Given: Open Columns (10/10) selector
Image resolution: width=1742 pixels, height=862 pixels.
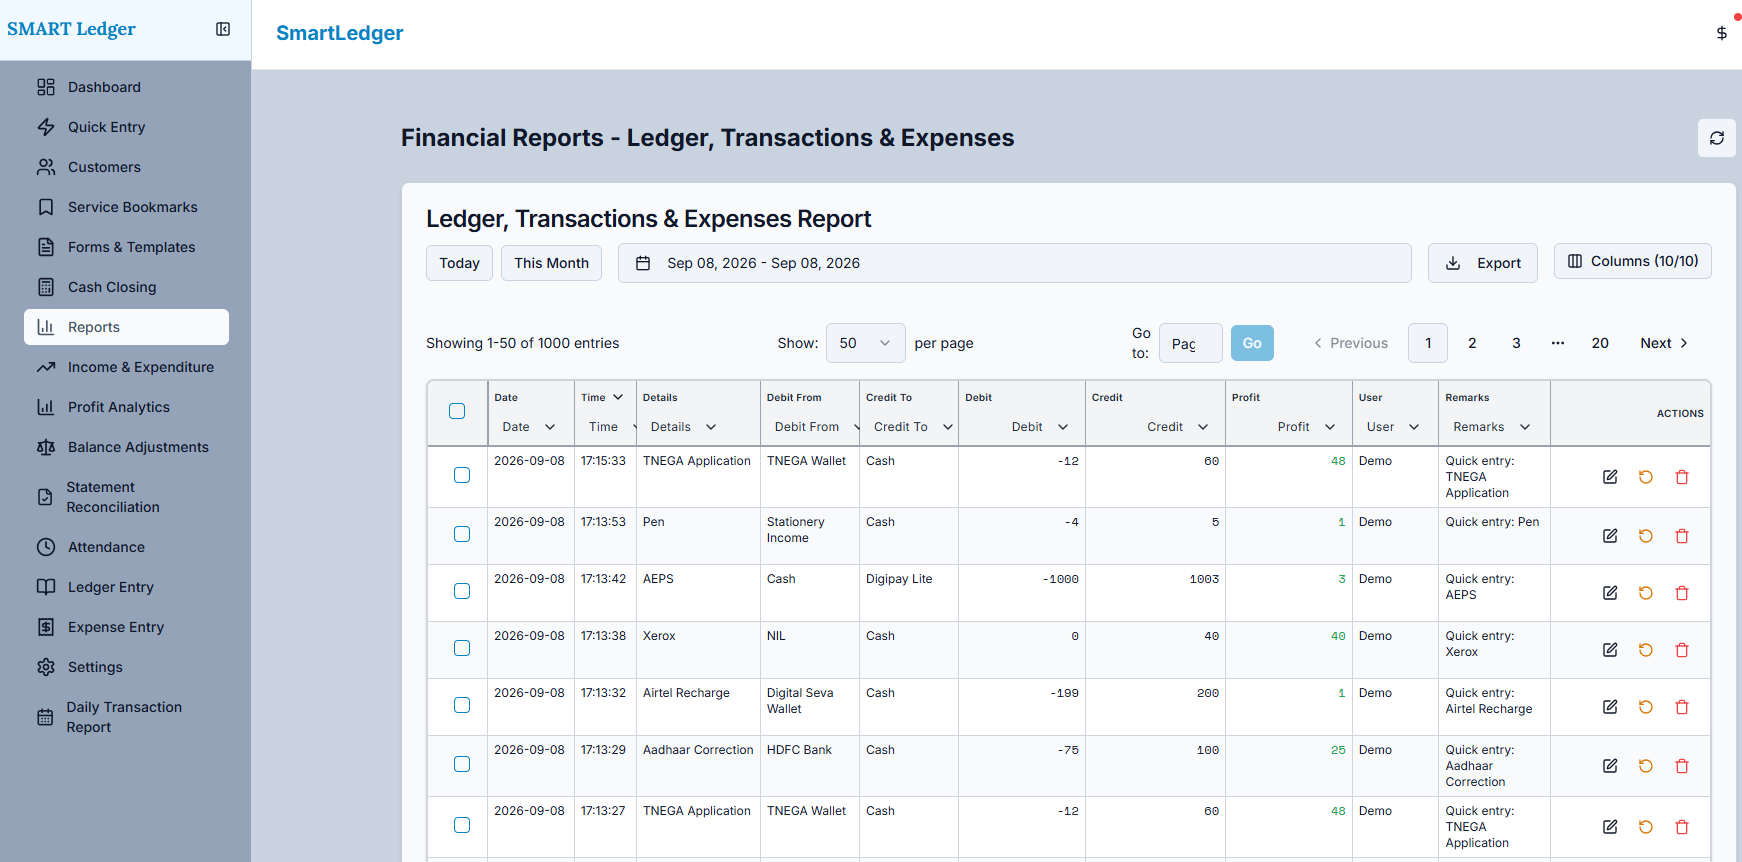Looking at the screenshot, I should point(1633,261).
